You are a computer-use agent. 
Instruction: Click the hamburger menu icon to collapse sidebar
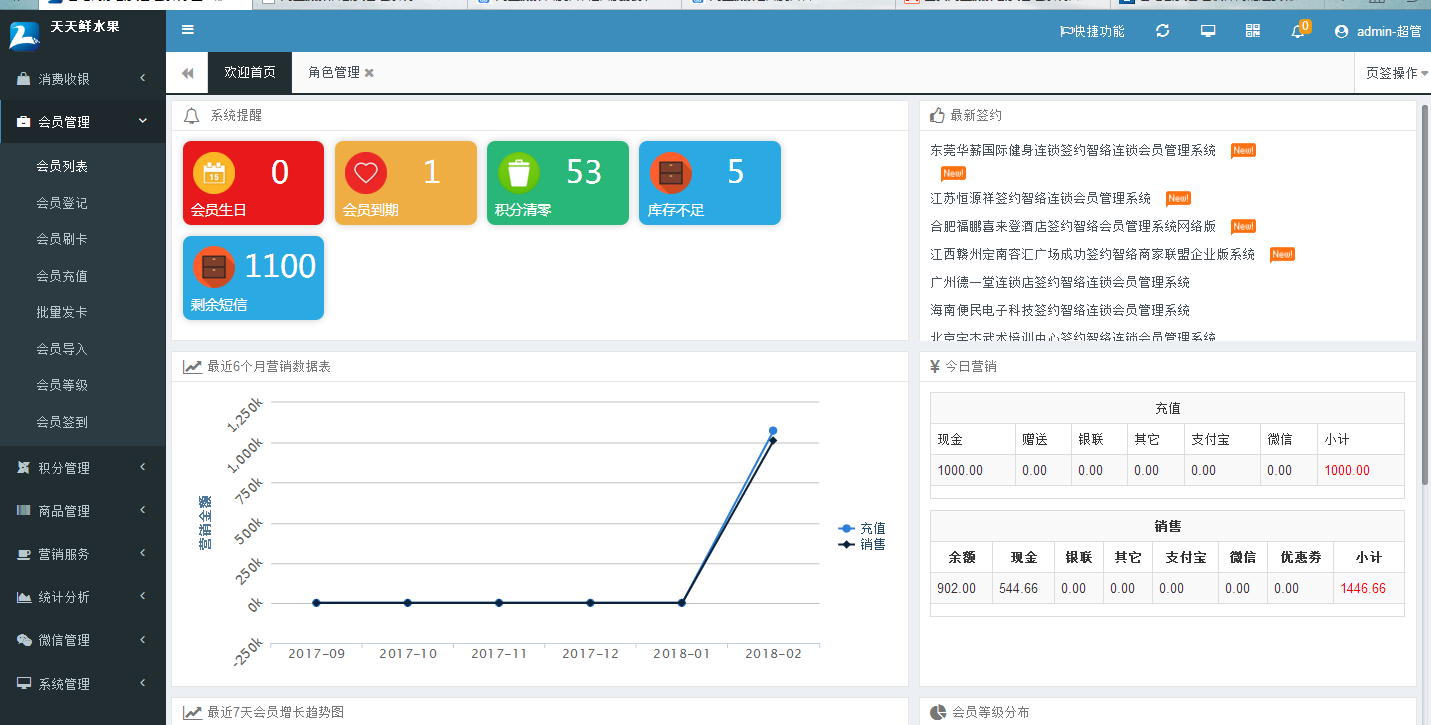[187, 30]
